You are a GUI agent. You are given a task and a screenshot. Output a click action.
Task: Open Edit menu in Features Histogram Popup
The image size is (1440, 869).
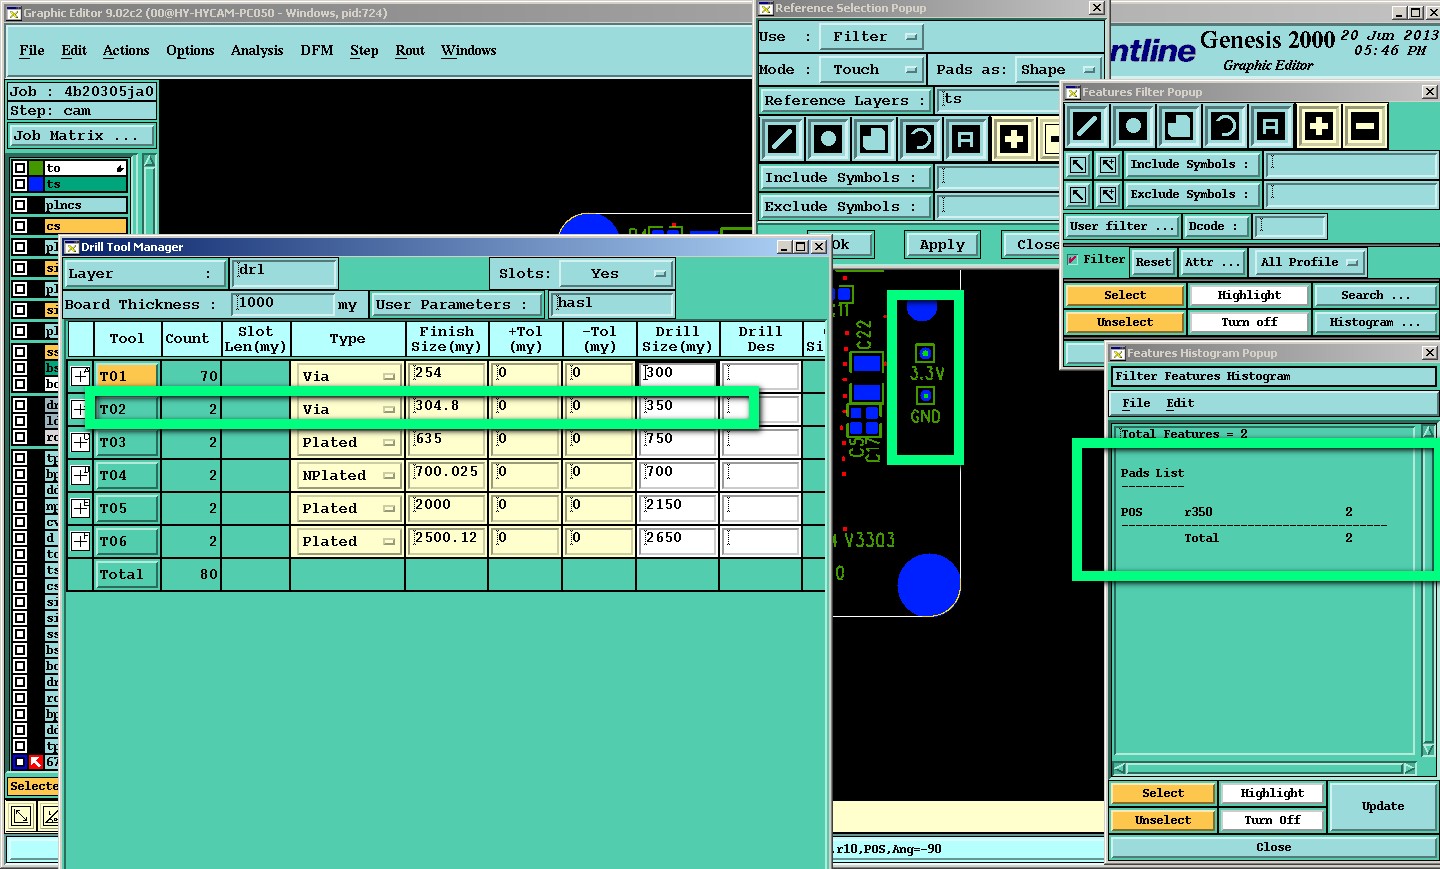1180,403
